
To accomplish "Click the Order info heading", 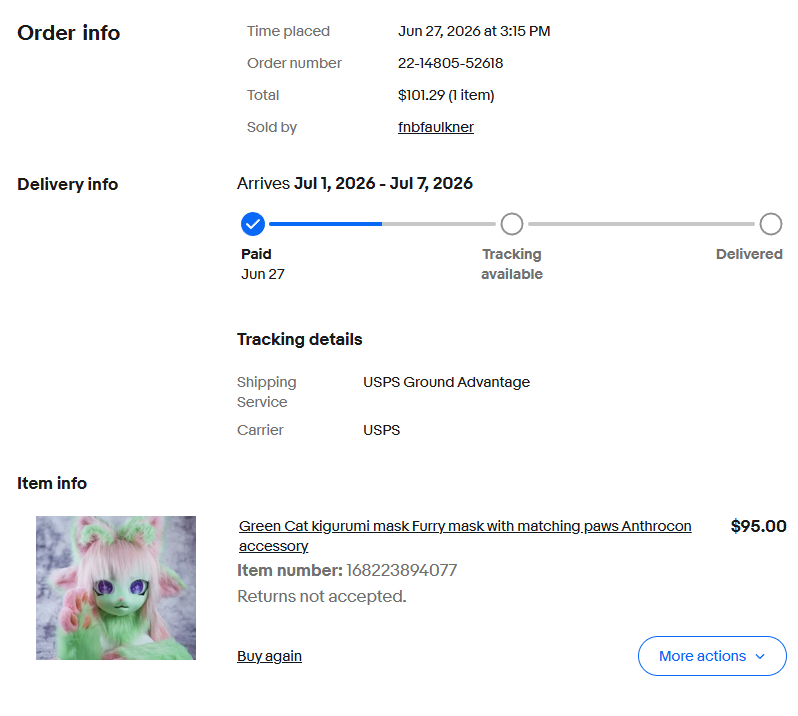I will (x=69, y=33).
